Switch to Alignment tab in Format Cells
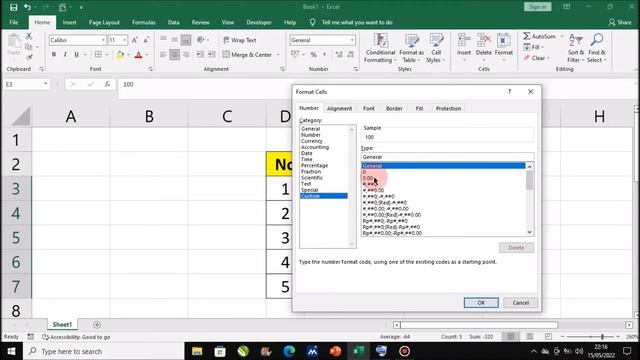This screenshot has height=360, width=640. (x=339, y=108)
